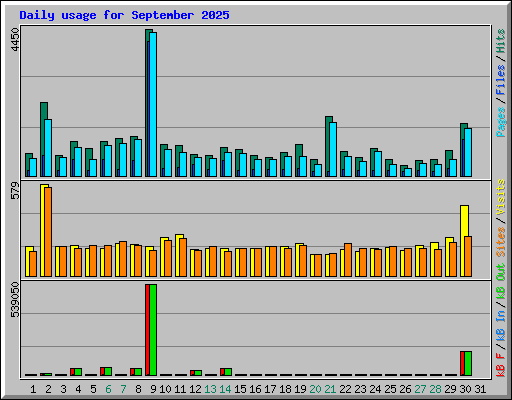
Task: Click the 'Visits' legend label
Action: [x=500, y=197]
